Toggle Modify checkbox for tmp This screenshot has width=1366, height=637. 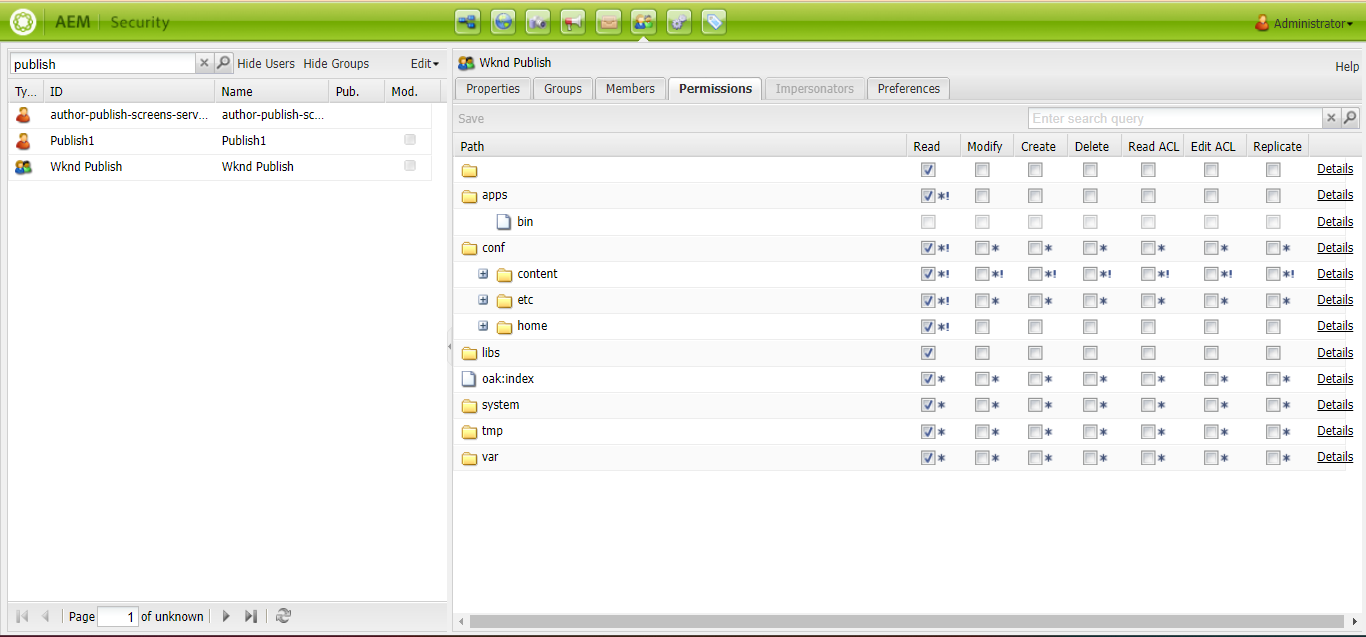[982, 431]
